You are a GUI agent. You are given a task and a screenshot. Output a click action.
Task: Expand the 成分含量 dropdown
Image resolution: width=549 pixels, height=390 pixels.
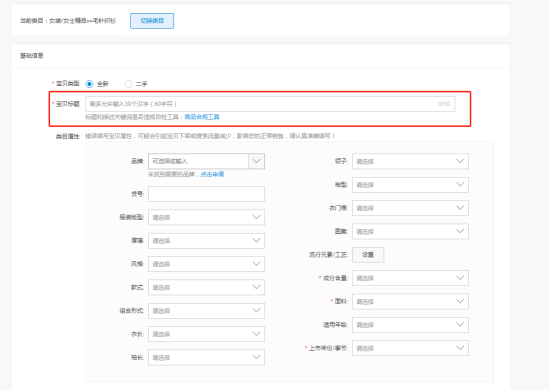coord(410,278)
